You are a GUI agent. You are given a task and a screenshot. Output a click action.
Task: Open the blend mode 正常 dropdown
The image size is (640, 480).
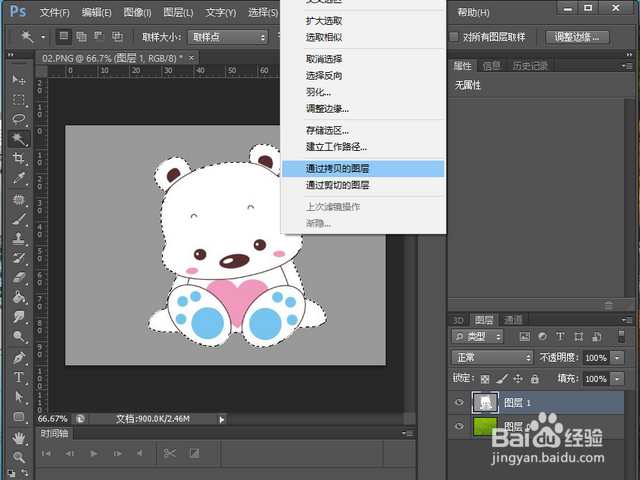(492, 358)
